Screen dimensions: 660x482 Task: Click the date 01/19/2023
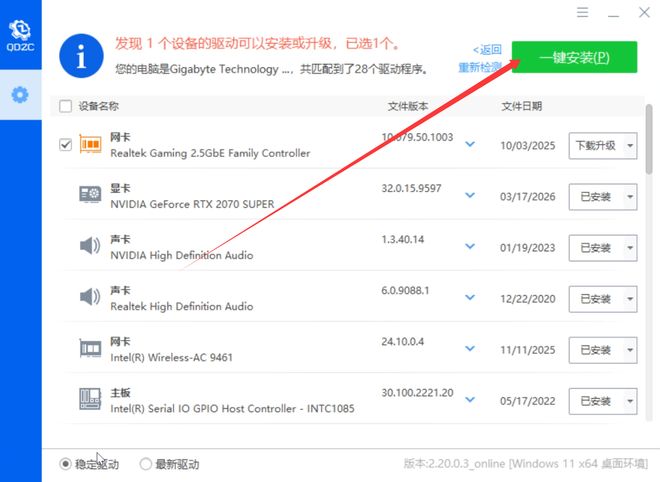point(527,248)
